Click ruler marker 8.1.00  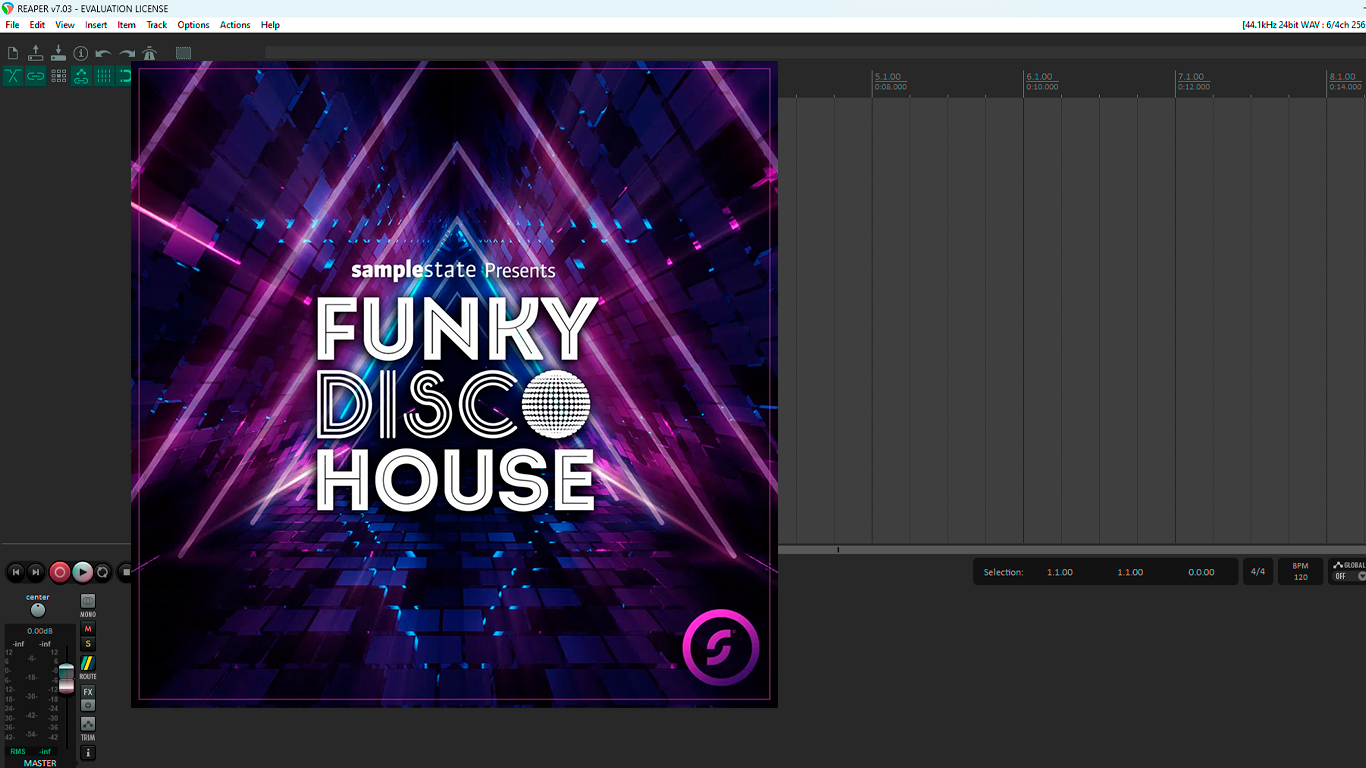tap(1342, 77)
